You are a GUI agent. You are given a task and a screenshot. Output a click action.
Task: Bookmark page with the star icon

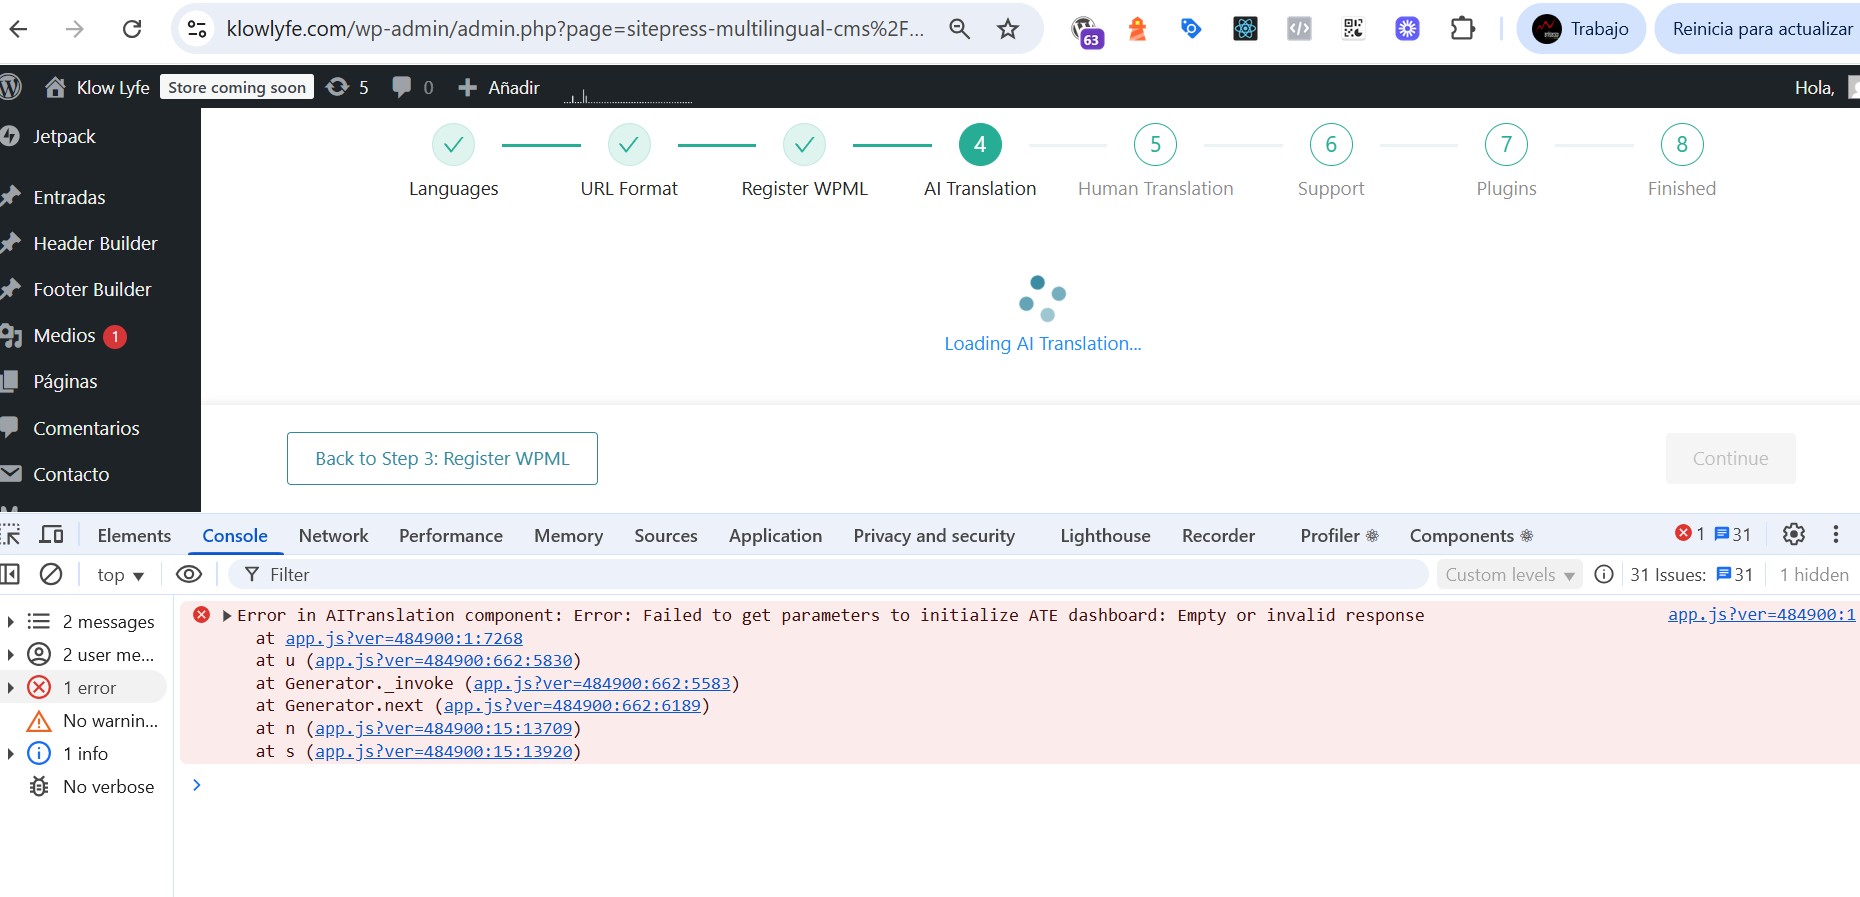coord(1008,29)
